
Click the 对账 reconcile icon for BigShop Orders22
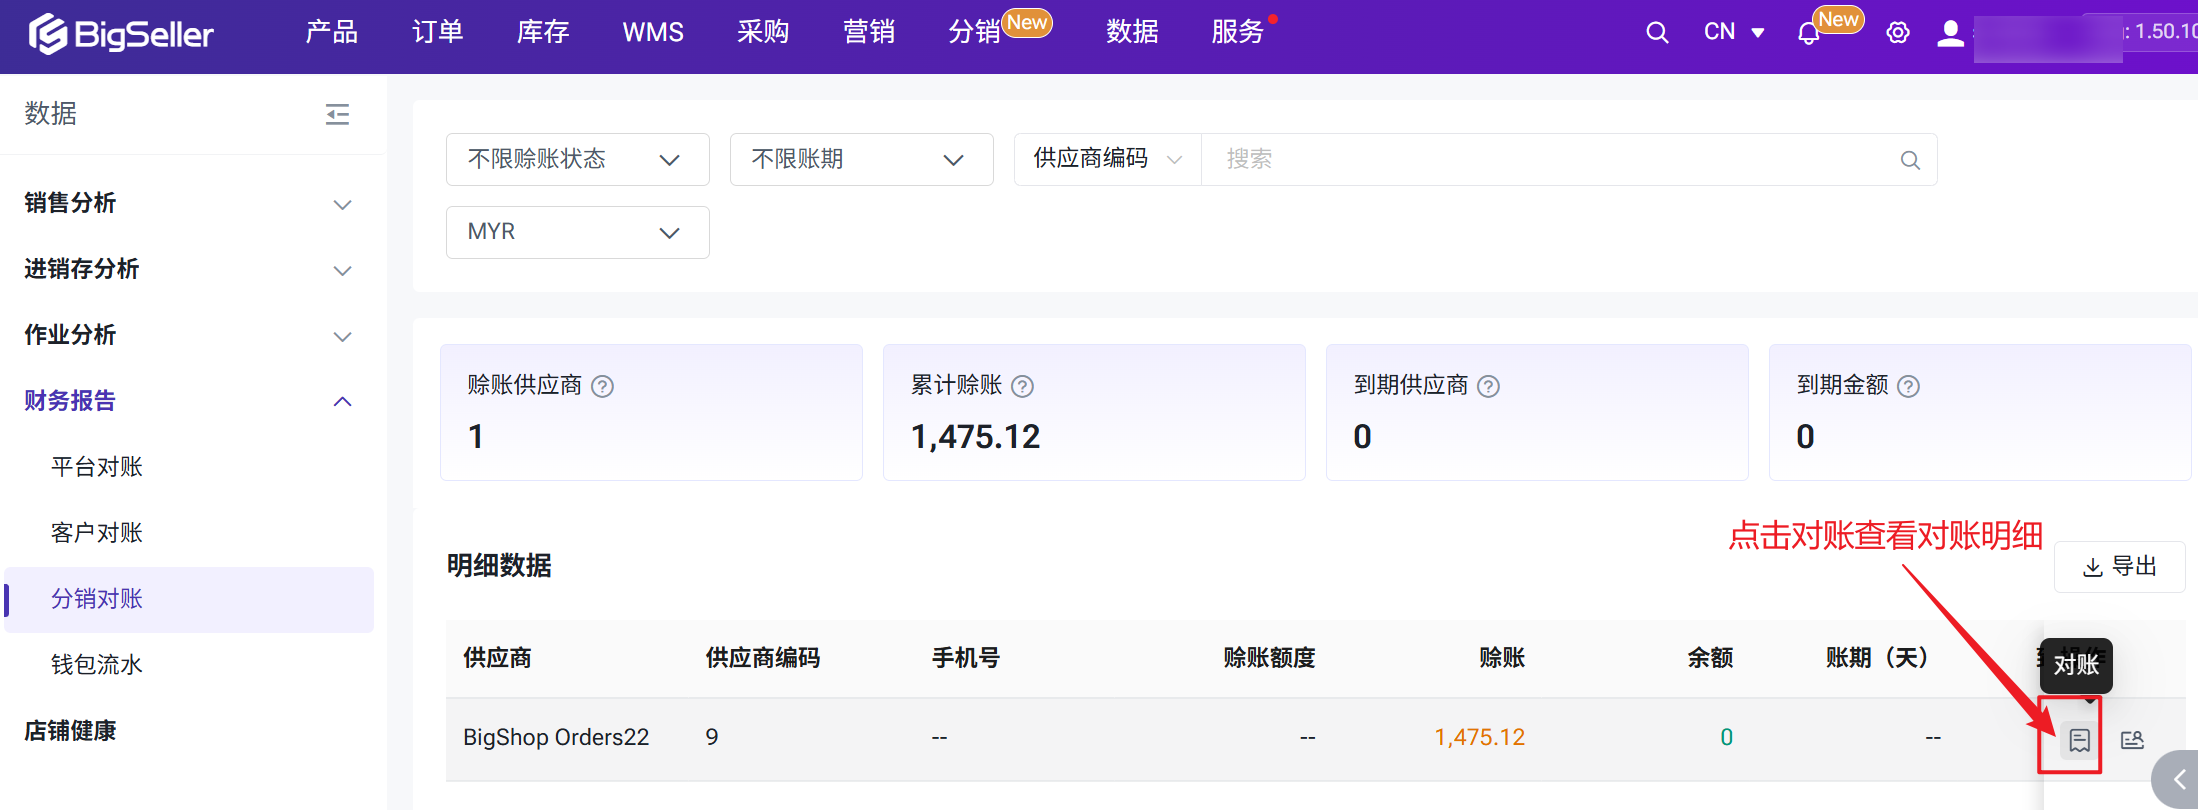[x=2079, y=740]
